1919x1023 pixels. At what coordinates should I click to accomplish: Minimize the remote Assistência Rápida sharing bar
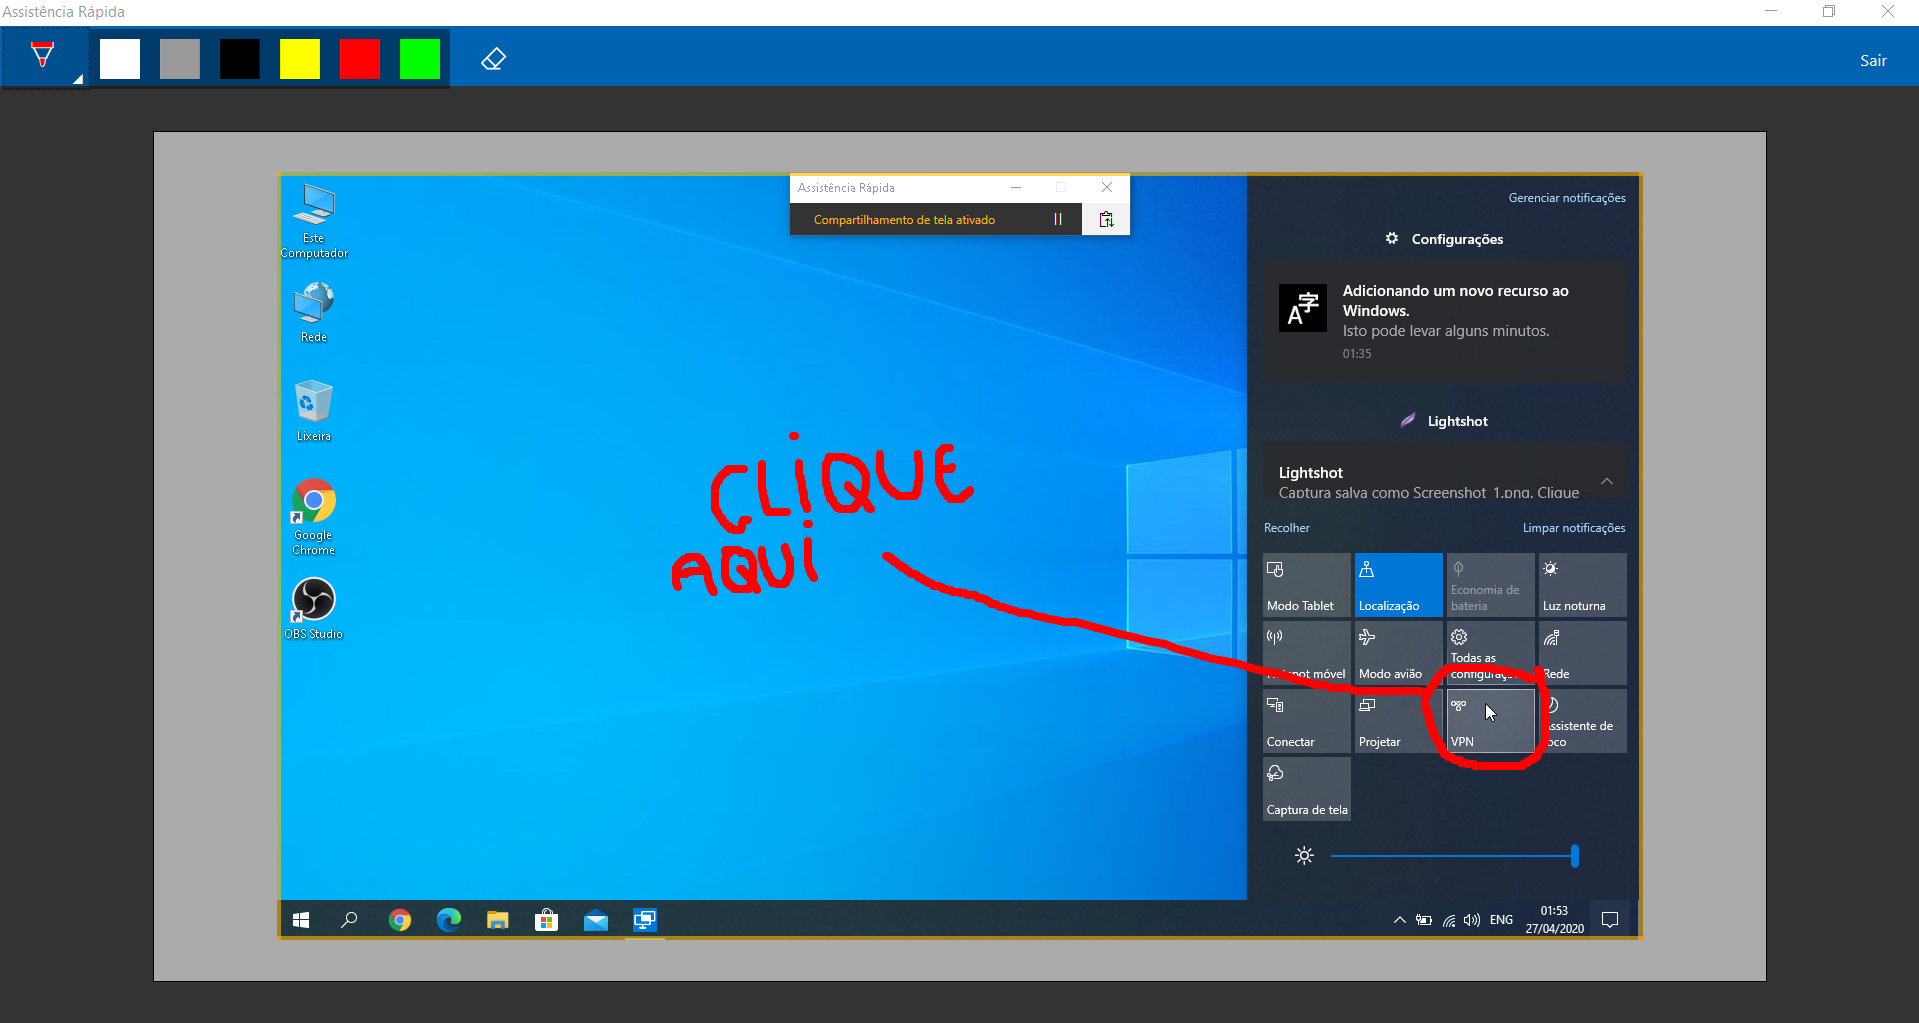[1016, 187]
